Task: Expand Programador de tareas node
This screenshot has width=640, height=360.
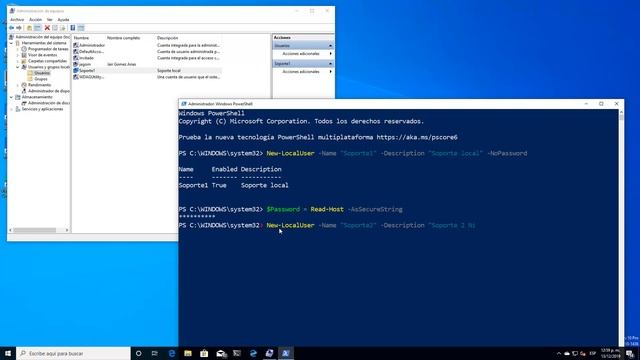Action: coord(18,49)
